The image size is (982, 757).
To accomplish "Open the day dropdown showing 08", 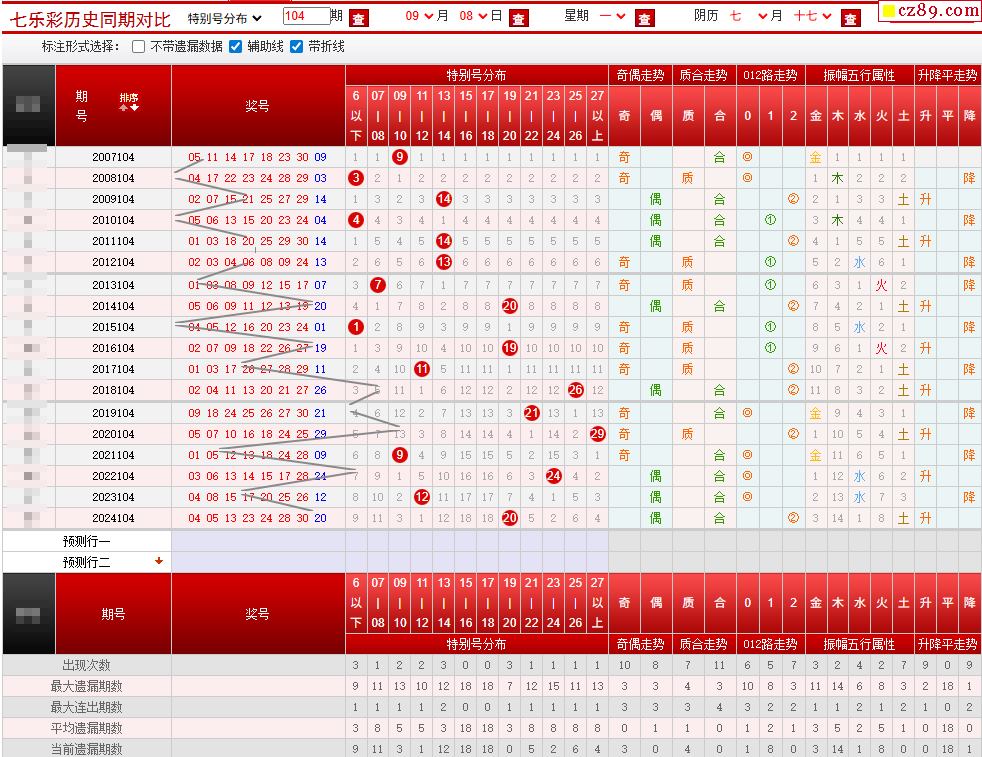I will pos(473,16).
